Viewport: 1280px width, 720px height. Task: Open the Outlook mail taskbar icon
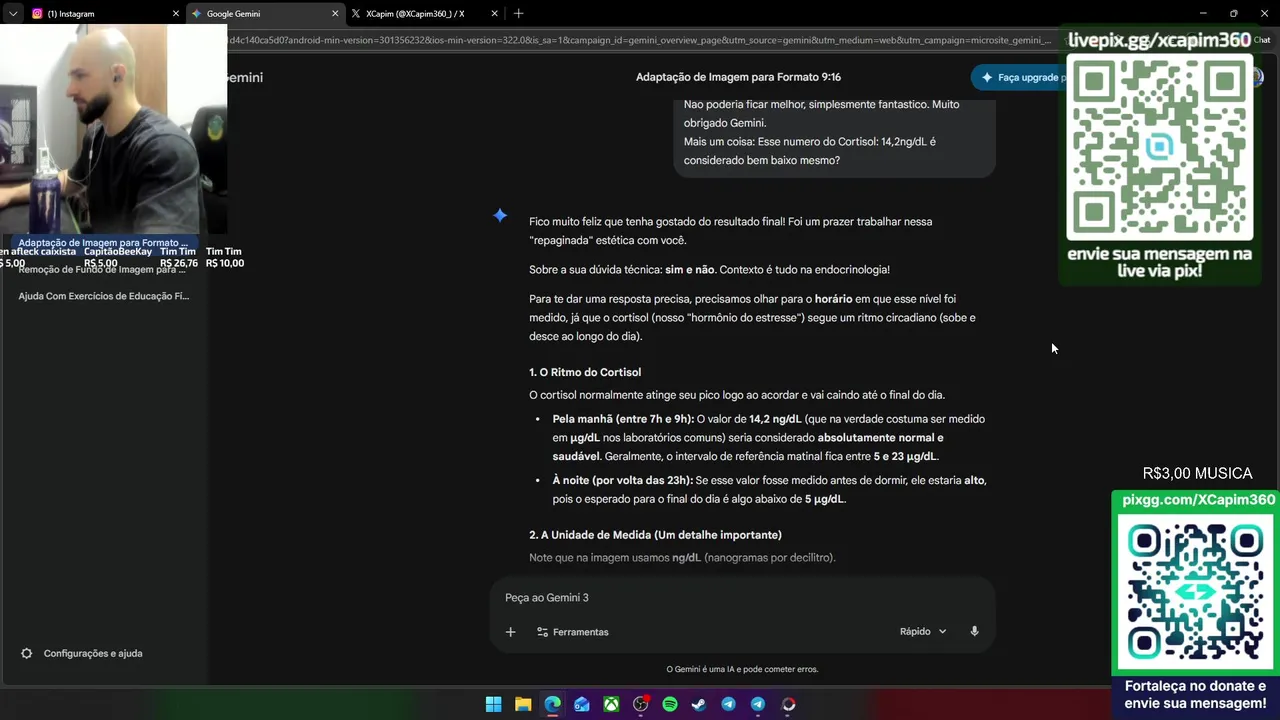point(582,704)
